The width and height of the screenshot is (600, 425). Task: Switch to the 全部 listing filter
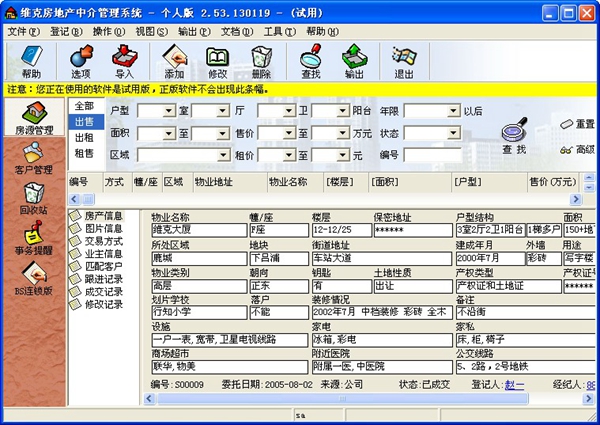pyautogui.click(x=84, y=106)
